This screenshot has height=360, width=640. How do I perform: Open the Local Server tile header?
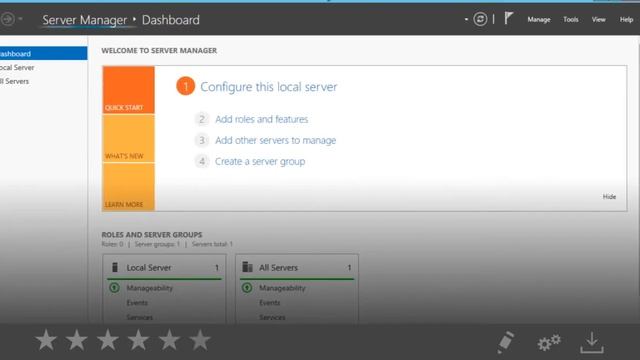click(x=164, y=267)
